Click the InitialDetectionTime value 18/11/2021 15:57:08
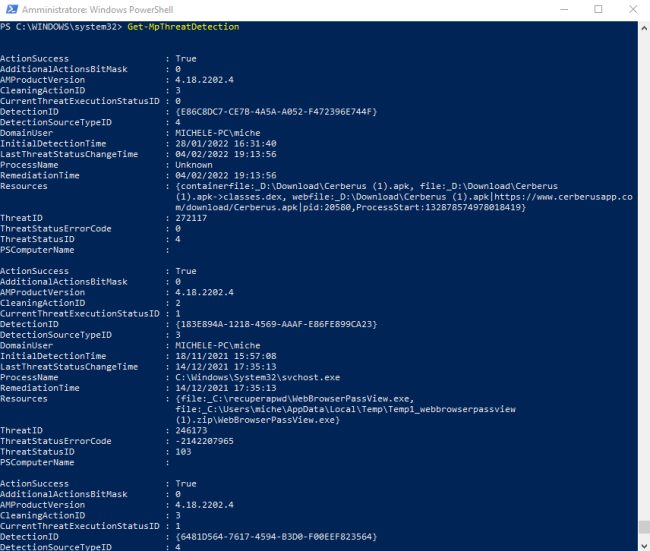This screenshot has width=650, height=551. click(x=226, y=356)
